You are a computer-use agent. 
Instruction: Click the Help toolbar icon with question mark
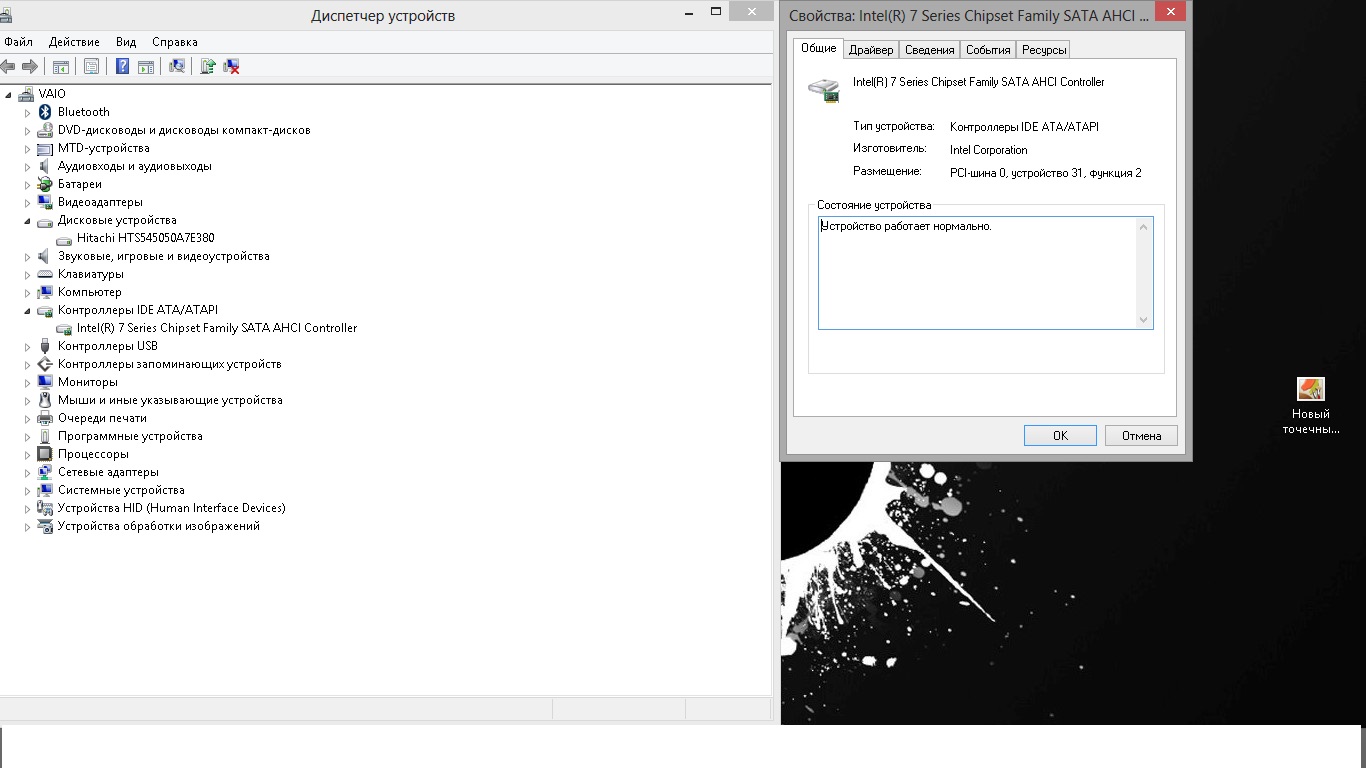122,66
